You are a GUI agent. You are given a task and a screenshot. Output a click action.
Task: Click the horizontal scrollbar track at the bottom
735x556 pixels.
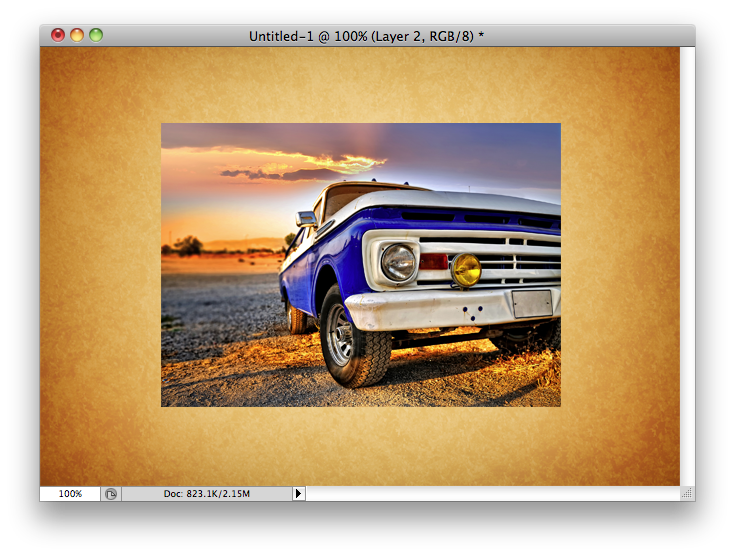[x=493, y=494]
